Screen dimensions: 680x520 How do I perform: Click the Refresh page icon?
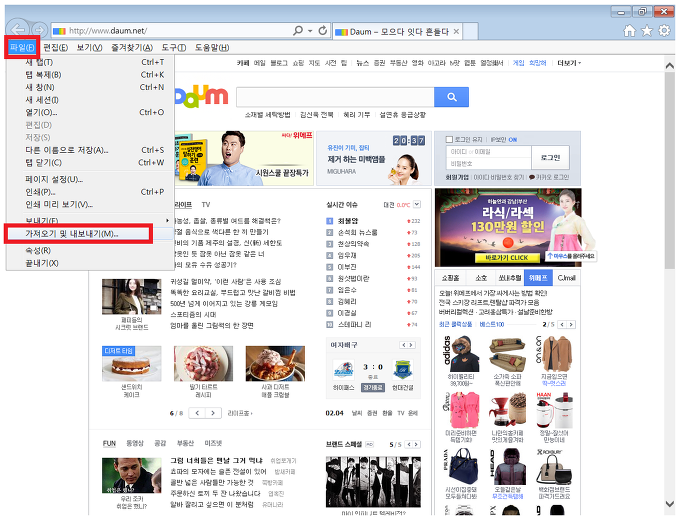click(x=323, y=30)
